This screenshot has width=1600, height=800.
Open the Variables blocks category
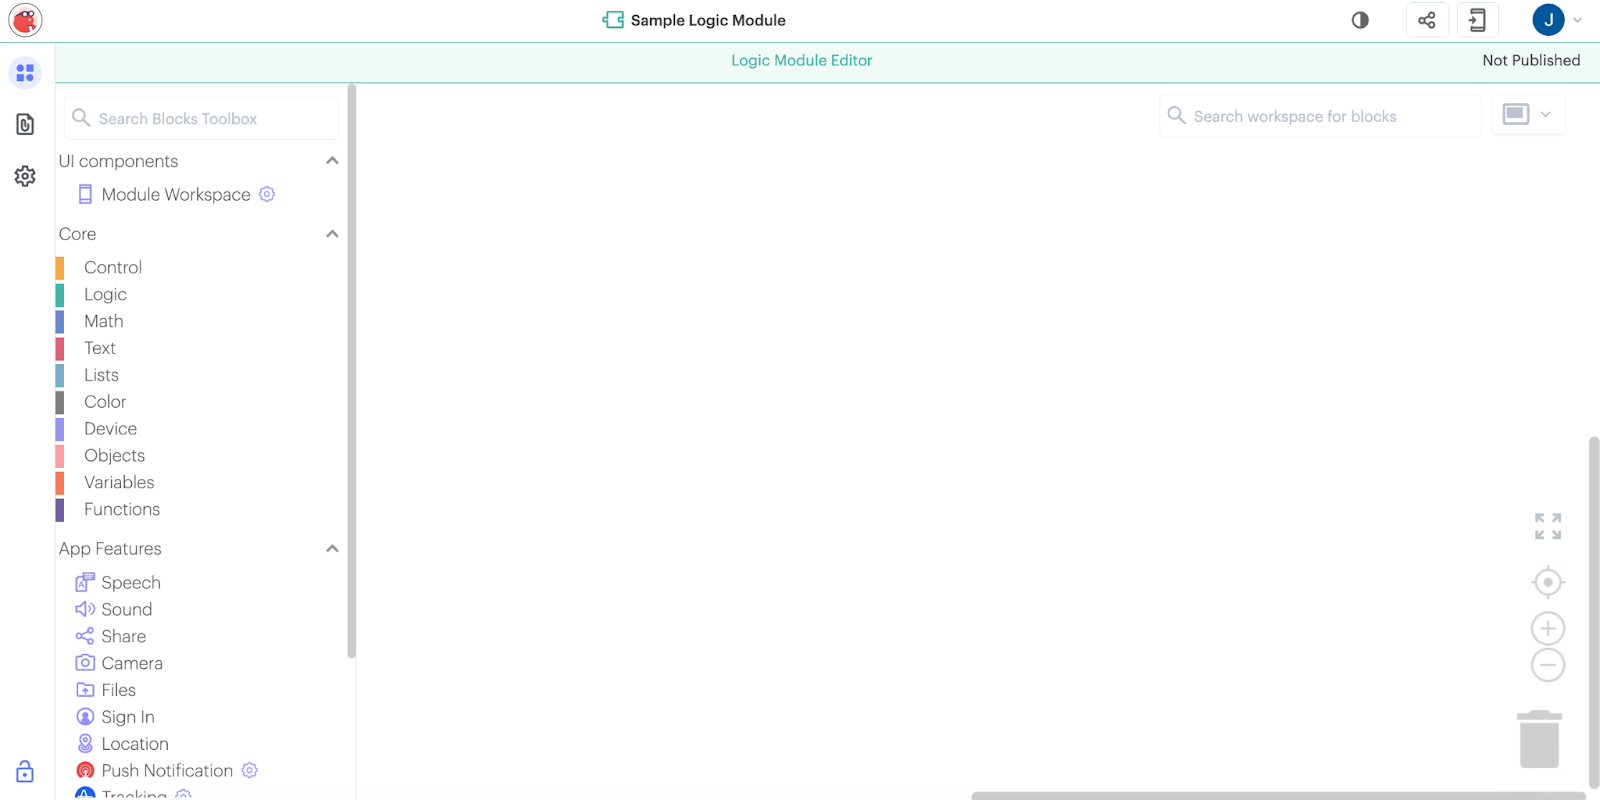click(119, 483)
